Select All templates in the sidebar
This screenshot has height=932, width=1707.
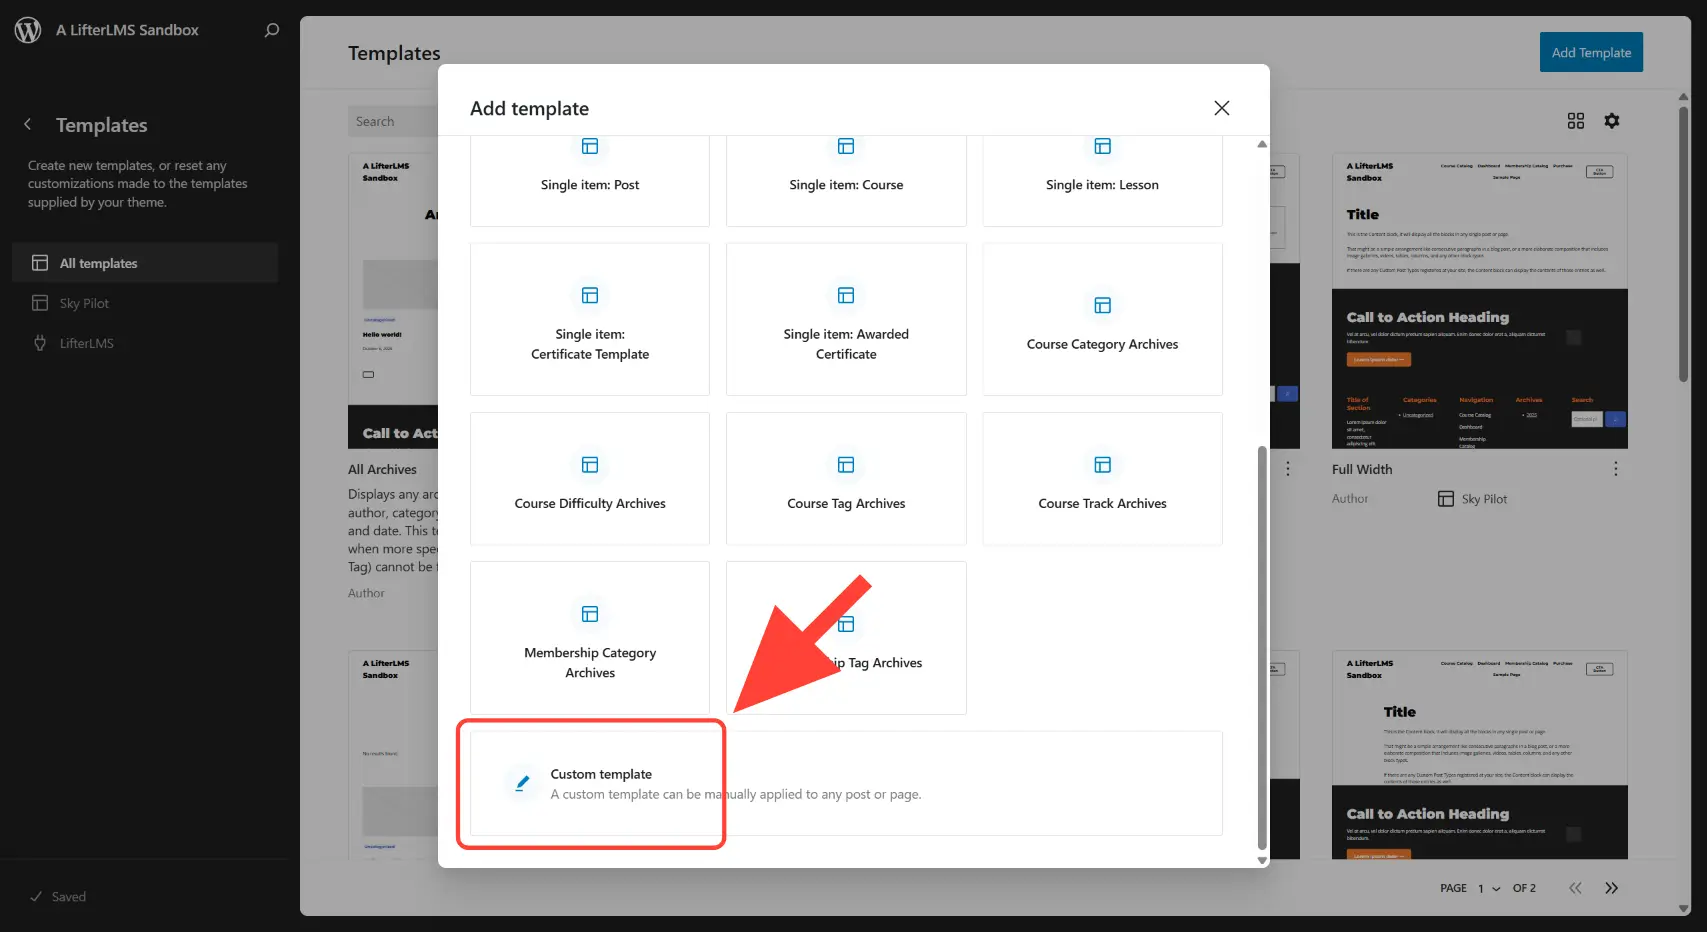point(99,262)
